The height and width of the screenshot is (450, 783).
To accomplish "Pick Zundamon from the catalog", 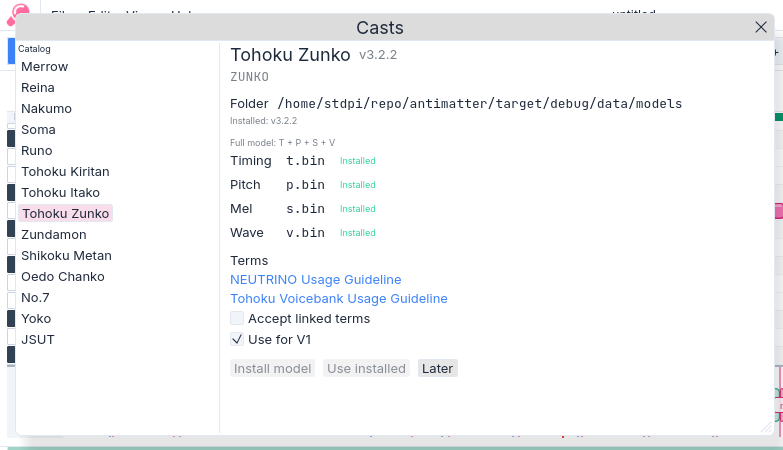I will click(54, 235).
